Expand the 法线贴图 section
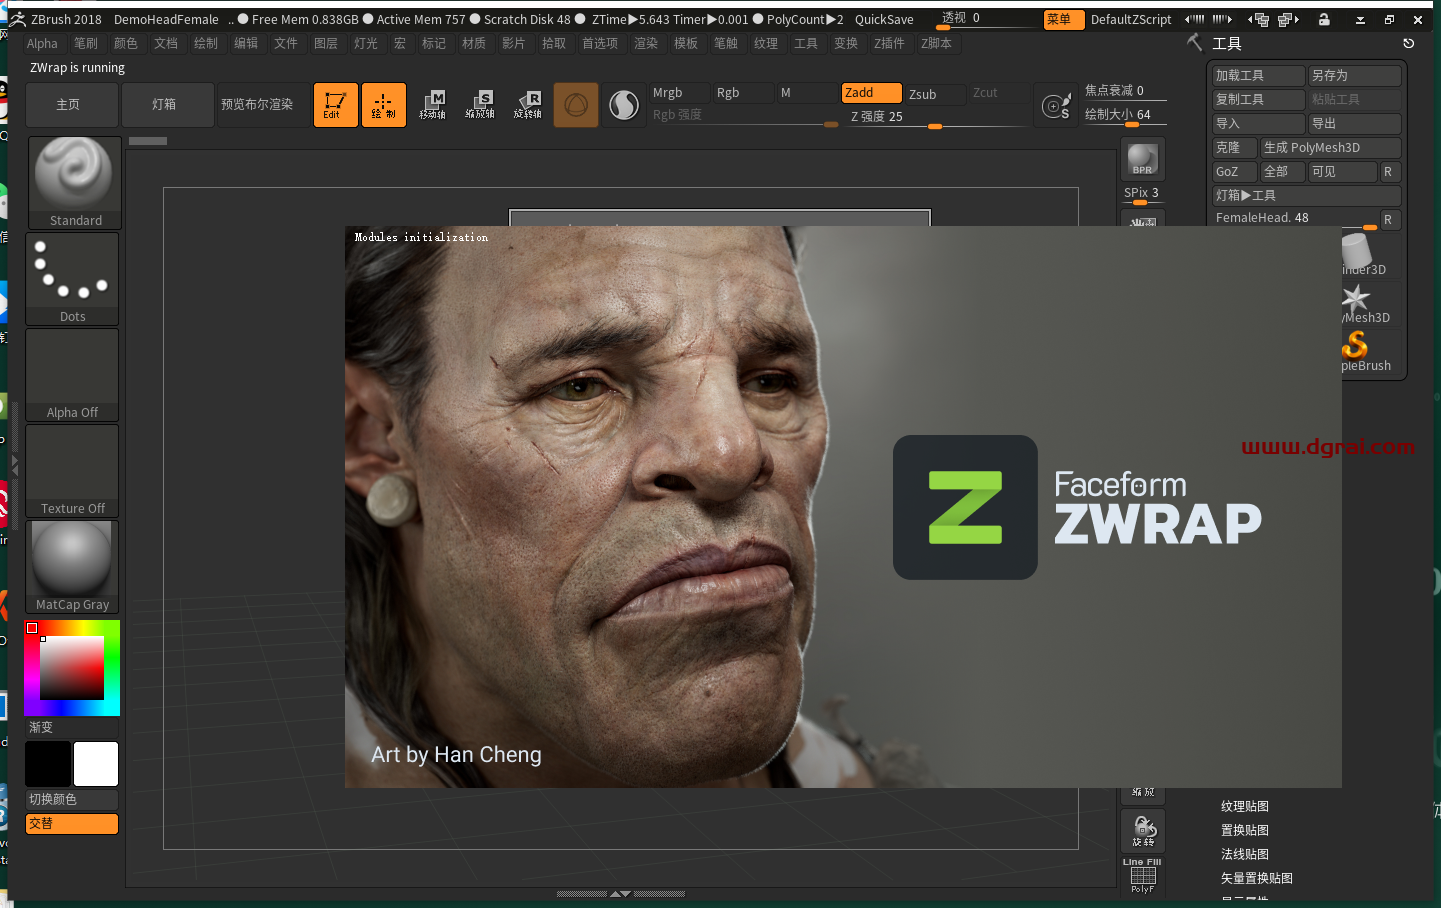Screen dimensions: 1441x908 click(1245, 854)
